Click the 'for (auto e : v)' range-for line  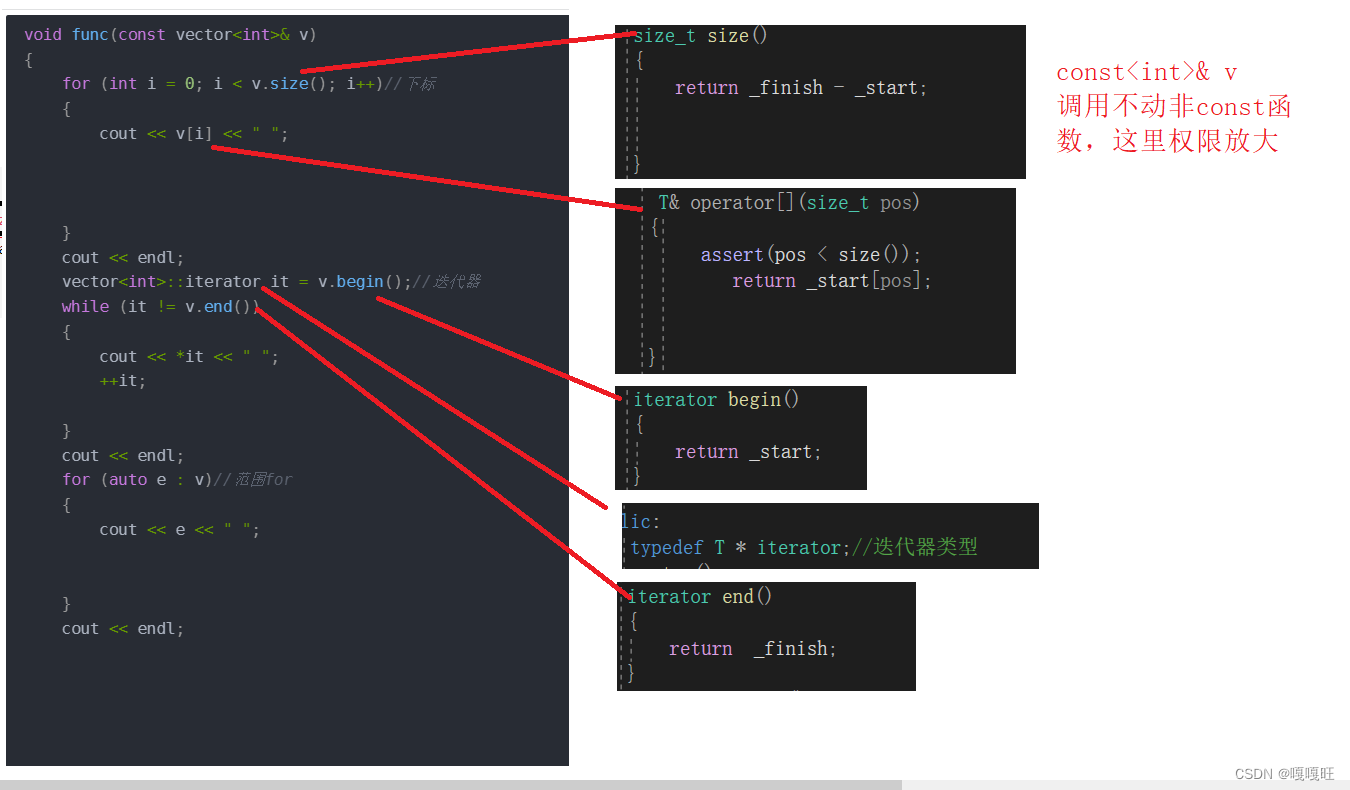pyautogui.click(x=177, y=480)
